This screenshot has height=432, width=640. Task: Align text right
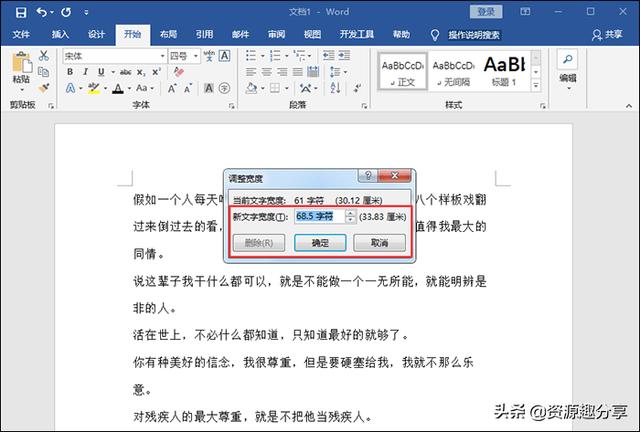282,72
